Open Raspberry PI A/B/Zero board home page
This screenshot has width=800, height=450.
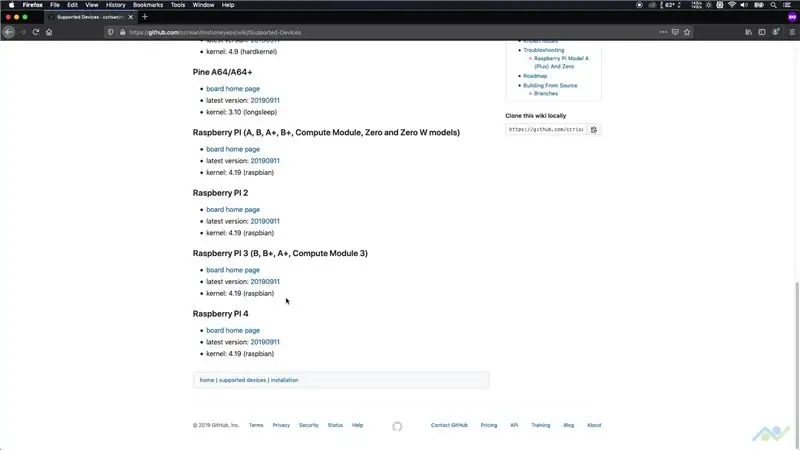(233, 149)
